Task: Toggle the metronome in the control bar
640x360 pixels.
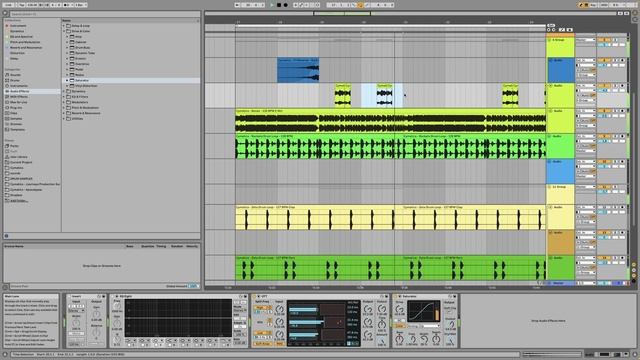Action: pyautogui.click(x=67, y=5)
